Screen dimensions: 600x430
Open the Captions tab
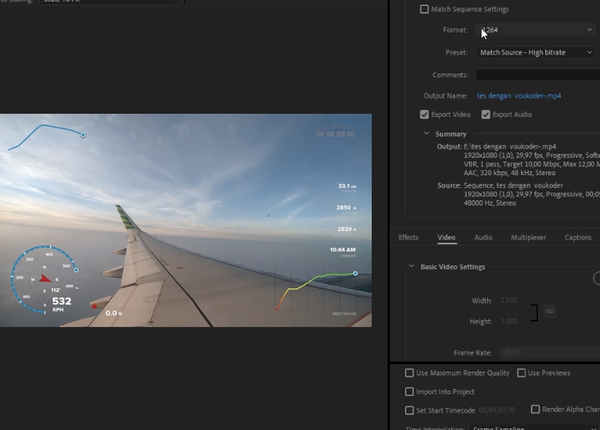point(578,238)
